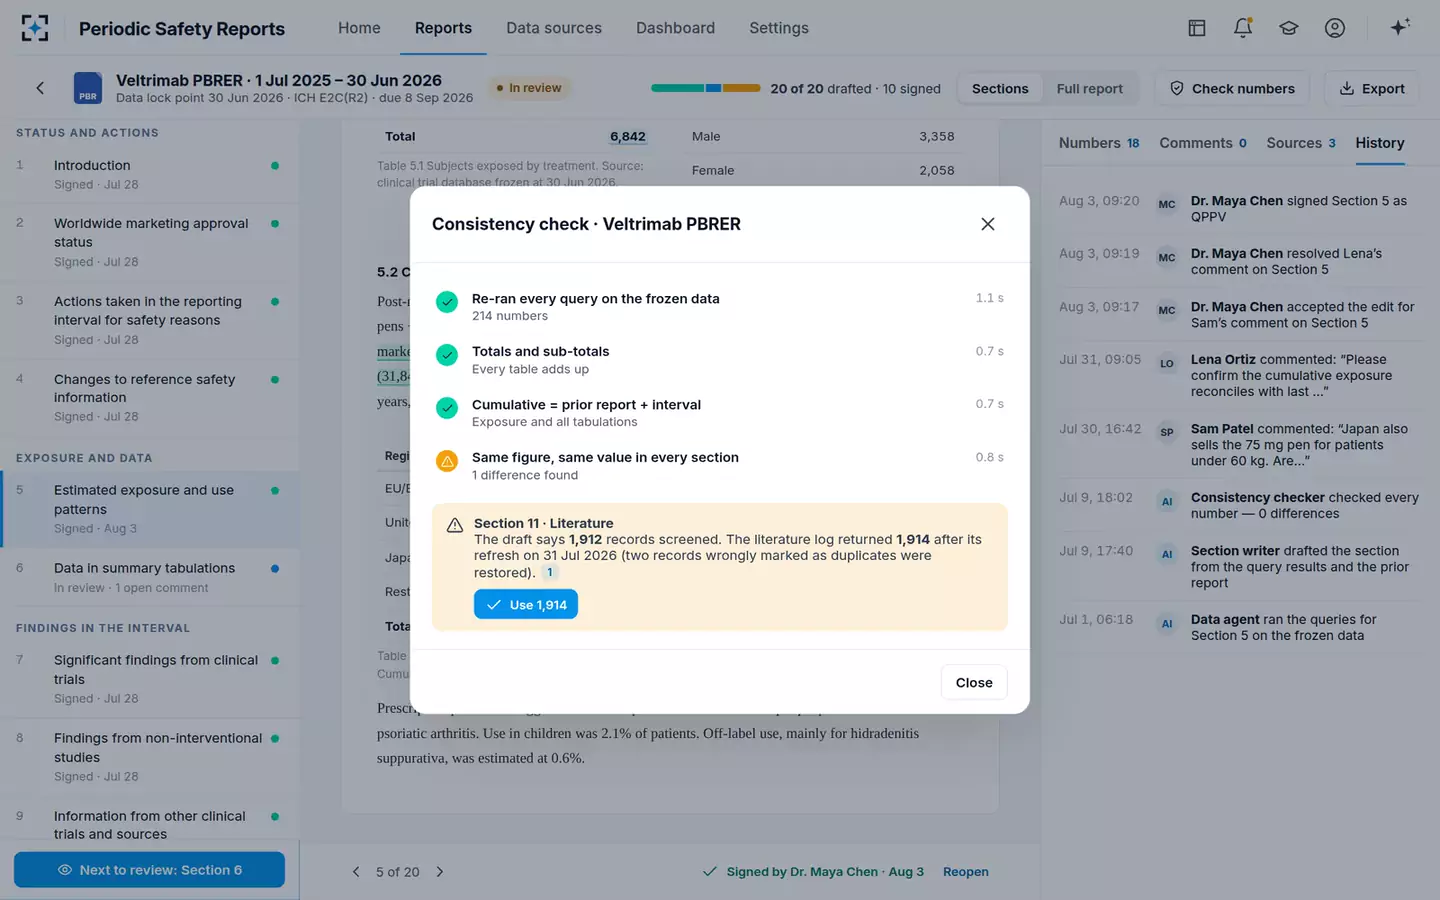Click MC avatar beside signed Section 5 entry
This screenshot has width=1440, height=900.
pyautogui.click(x=1167, y=204)
